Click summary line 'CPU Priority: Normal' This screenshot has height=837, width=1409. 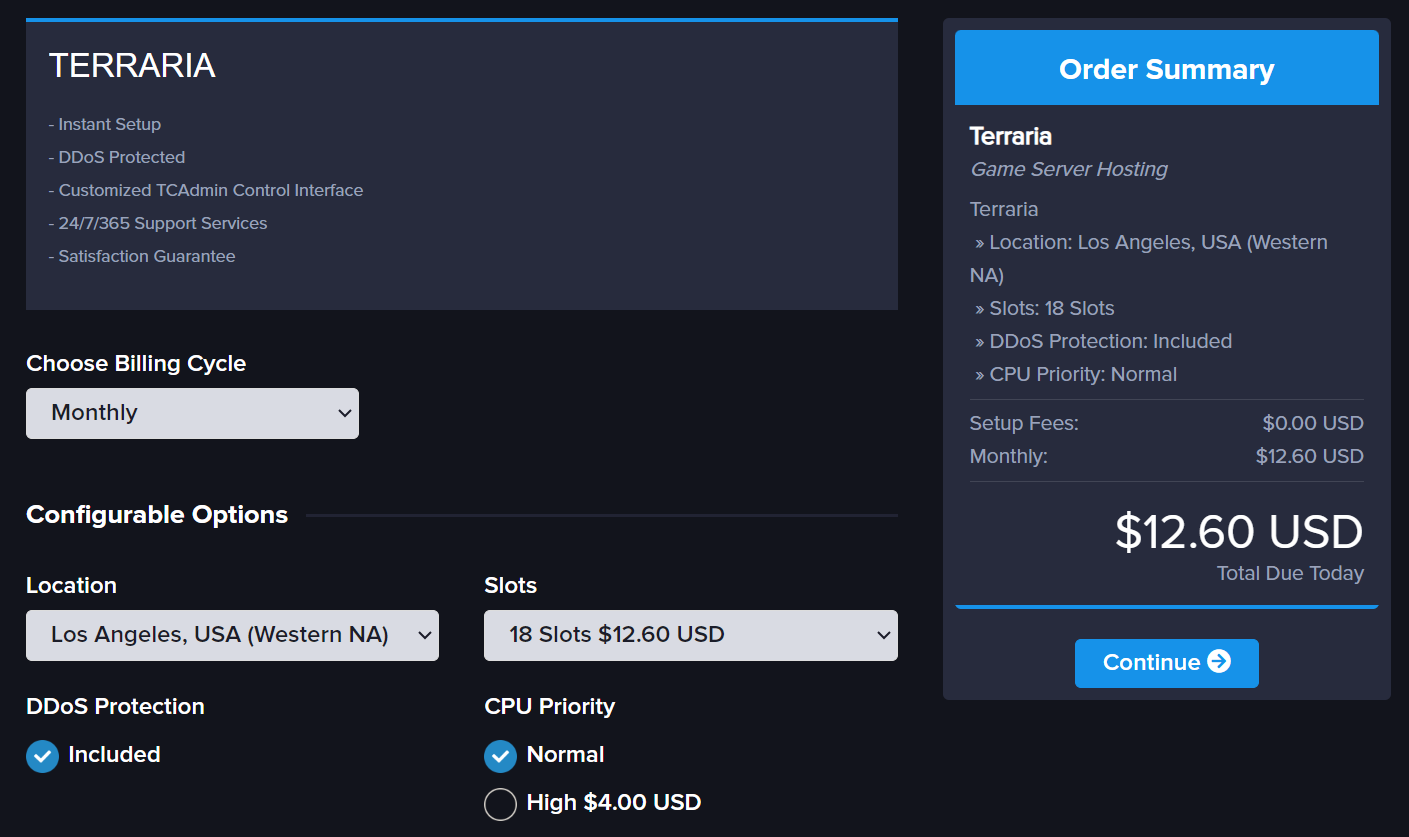[1076, 374]
